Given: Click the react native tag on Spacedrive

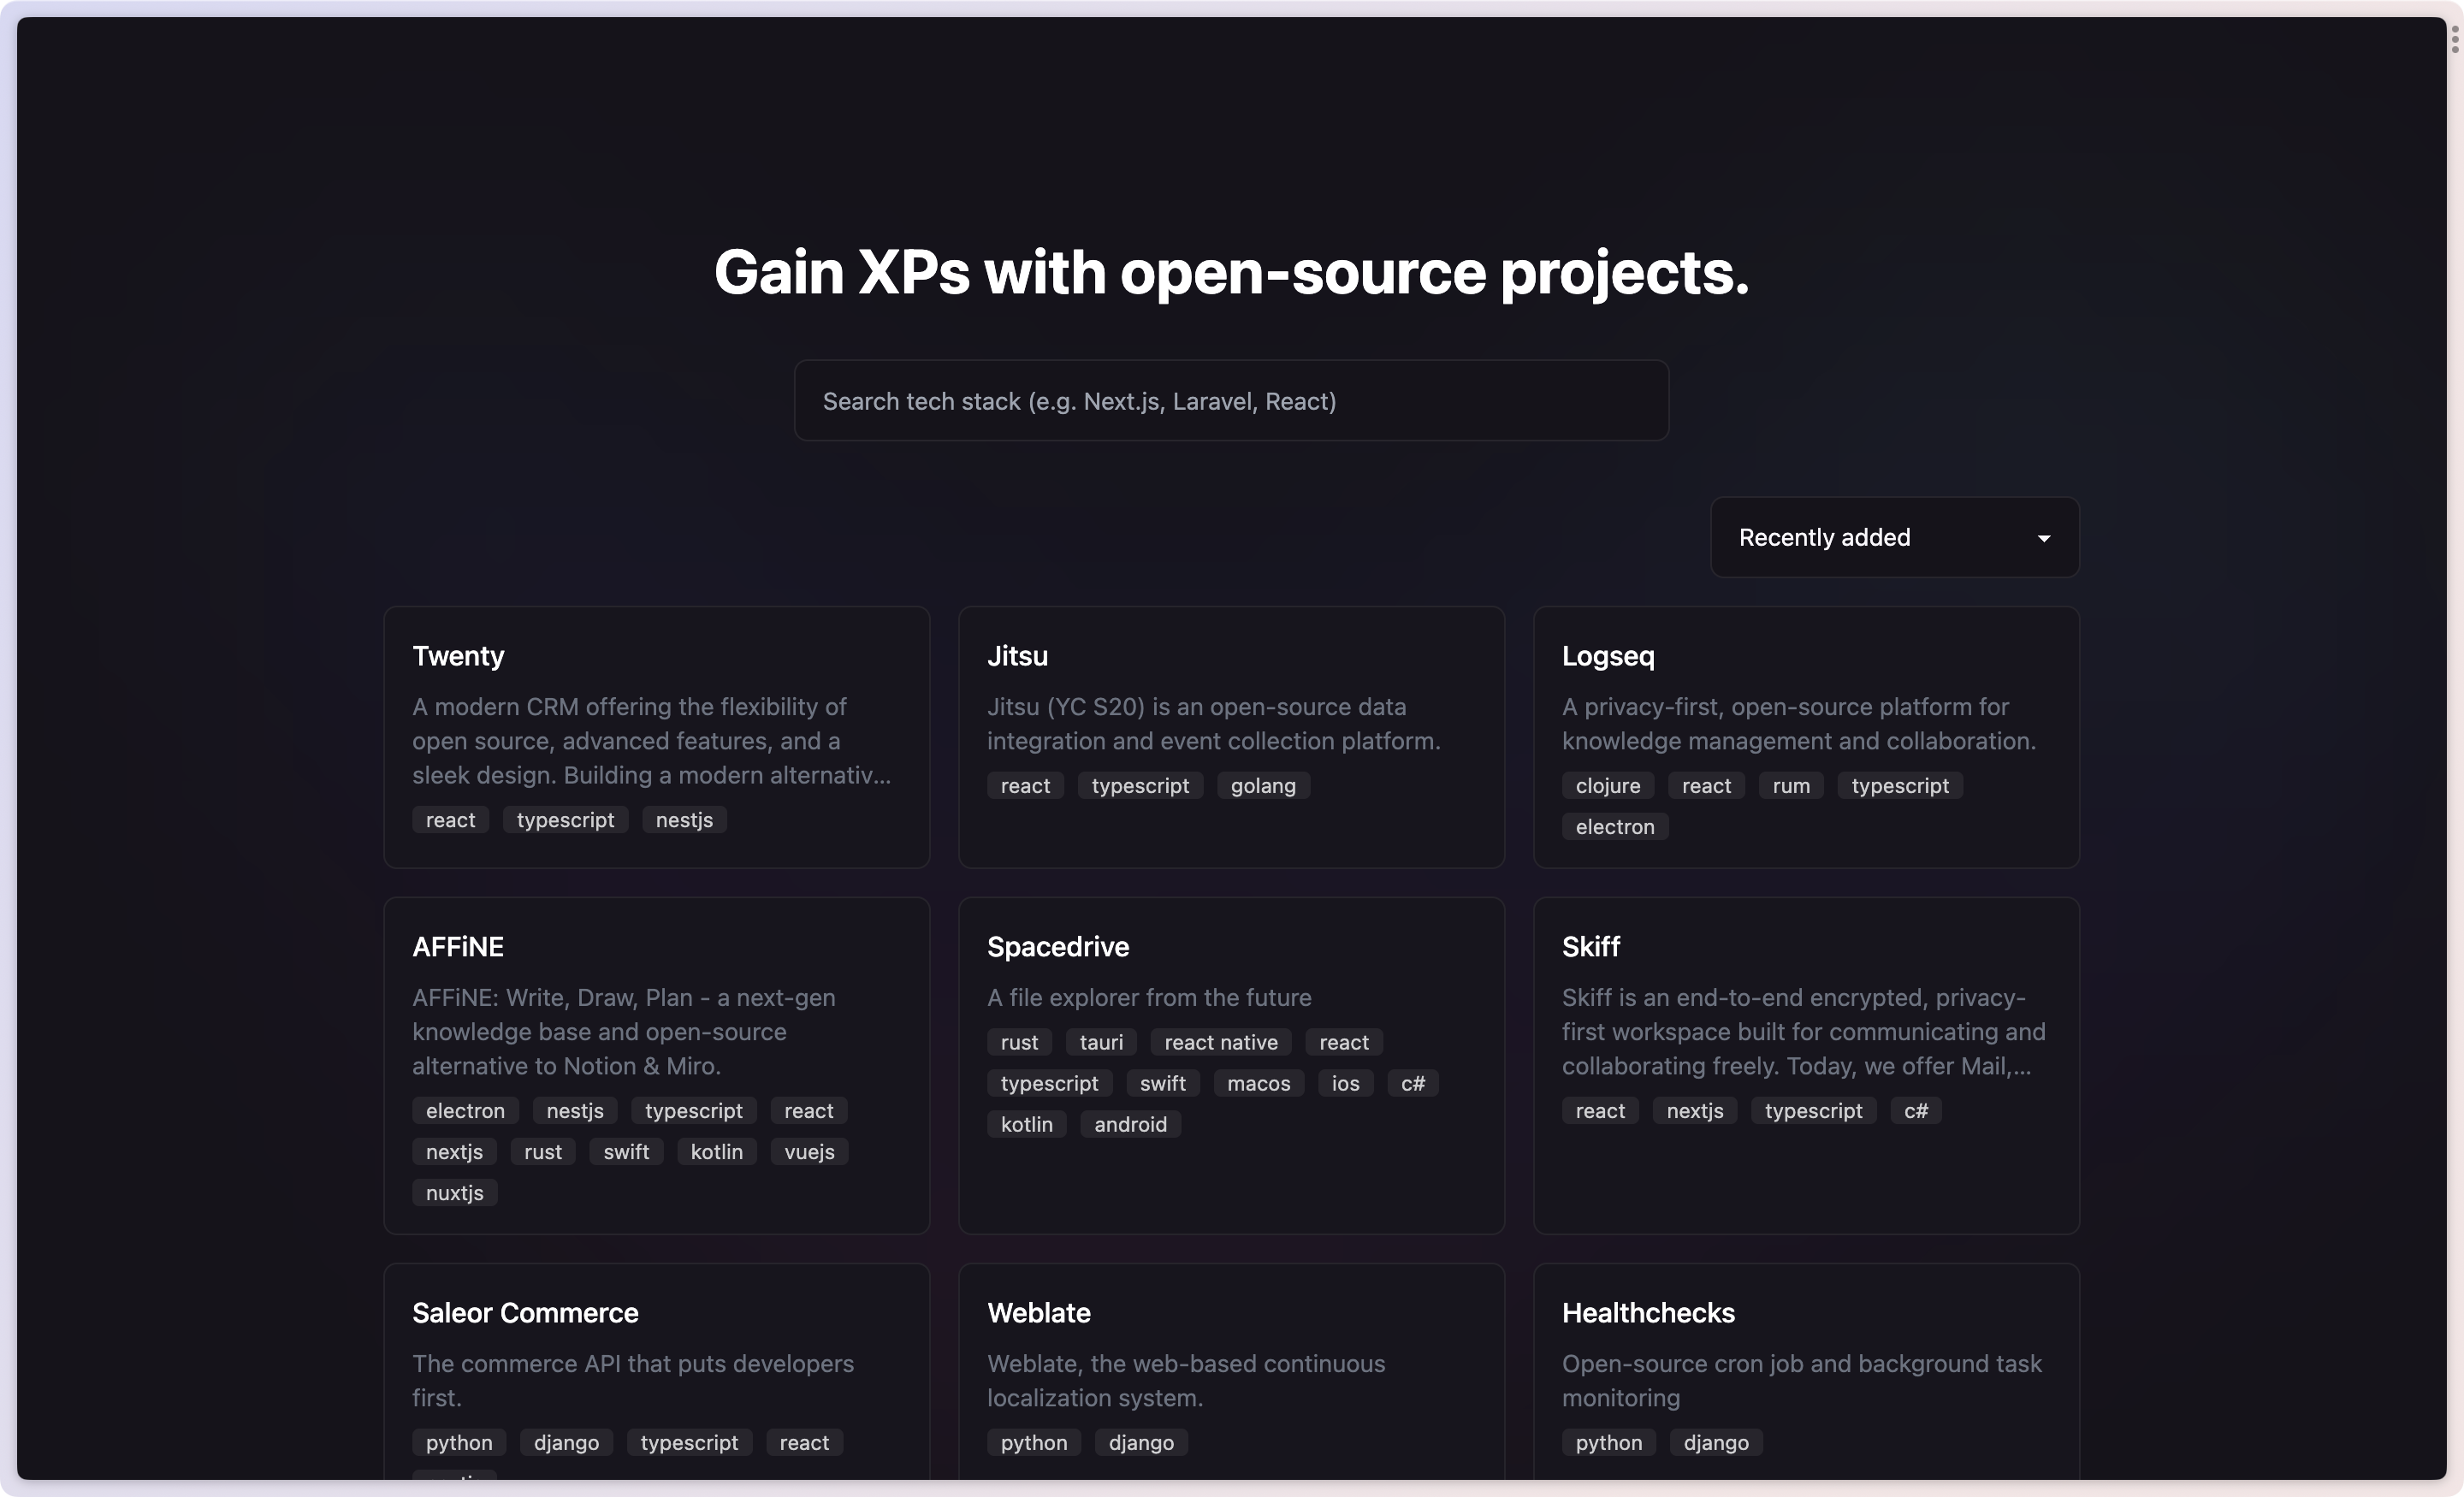Looking at the screenshot, I should point(1221,1042).
